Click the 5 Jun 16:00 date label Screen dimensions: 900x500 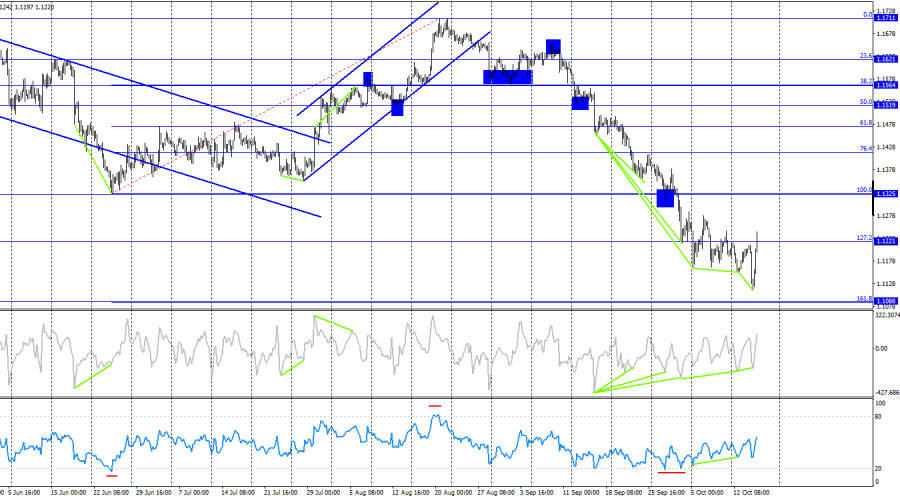click(x=24, y=493)
